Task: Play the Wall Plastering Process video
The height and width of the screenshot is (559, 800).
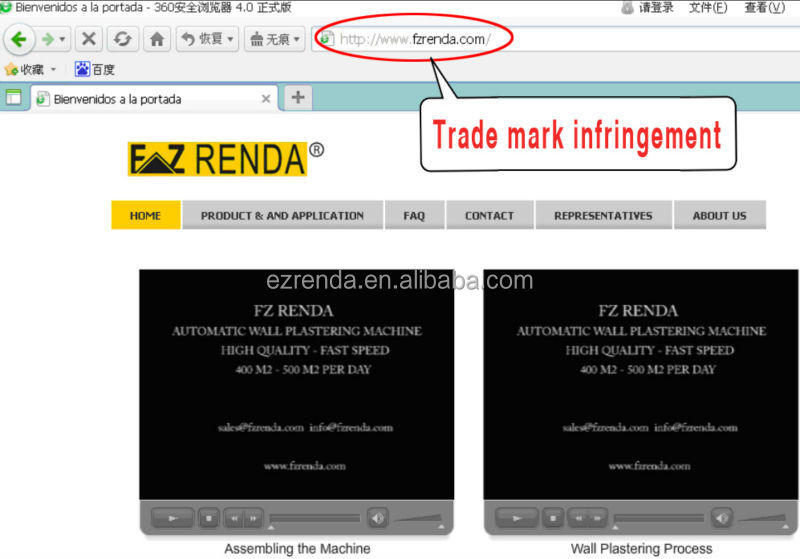Action: tap(517, 518)
